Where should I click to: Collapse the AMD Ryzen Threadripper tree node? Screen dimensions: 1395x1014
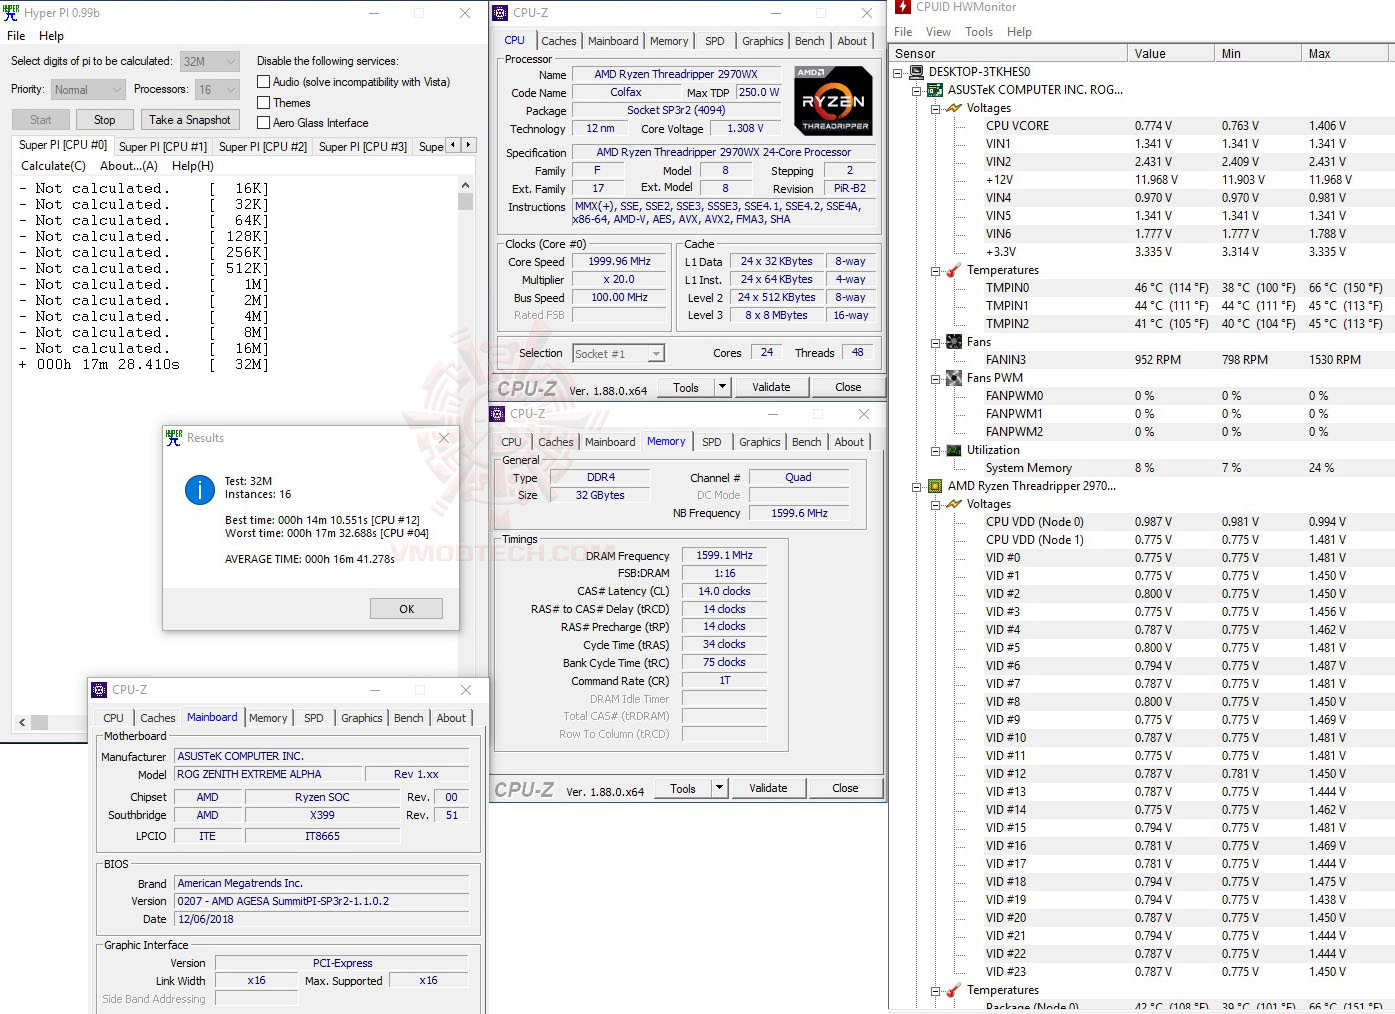pyautogui.click(x=917, y=487)
